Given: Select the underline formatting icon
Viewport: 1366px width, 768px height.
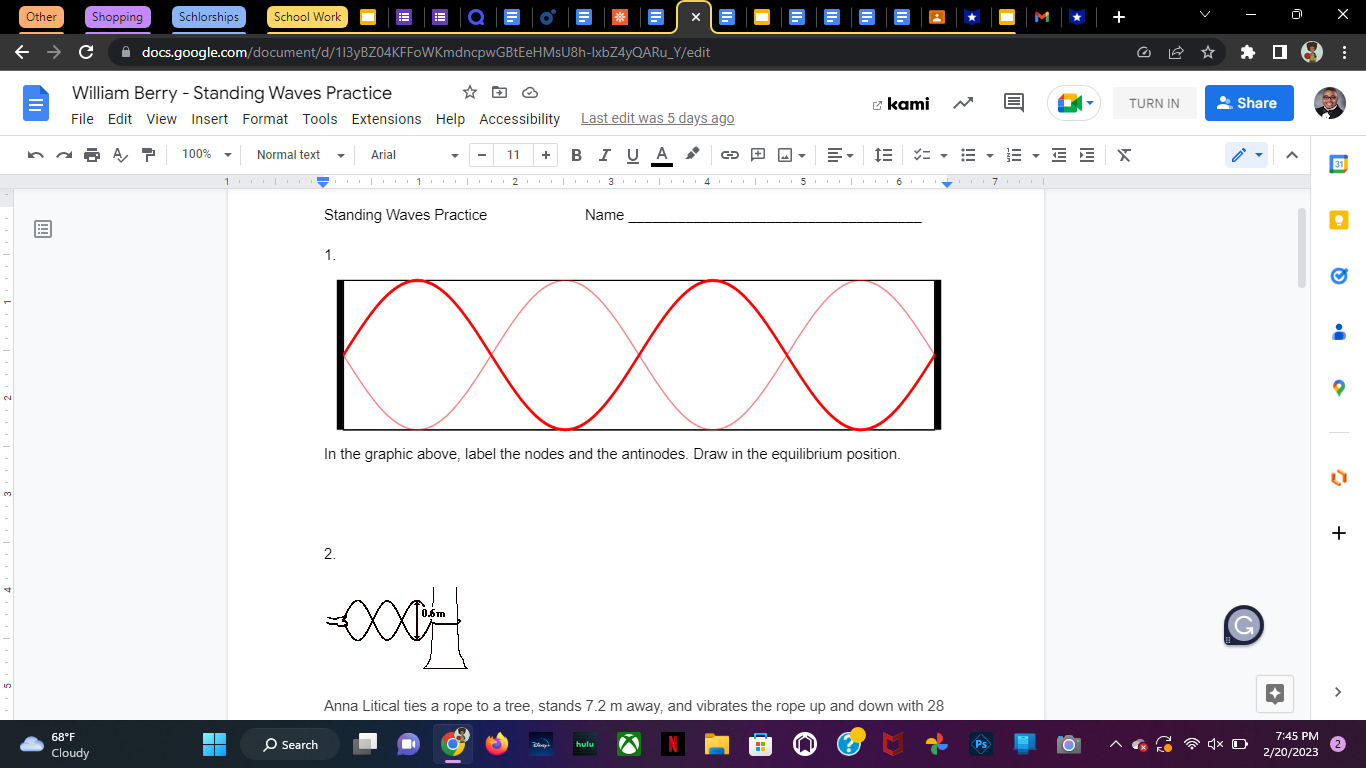Looking at the screenshot, I should point(632,155).
